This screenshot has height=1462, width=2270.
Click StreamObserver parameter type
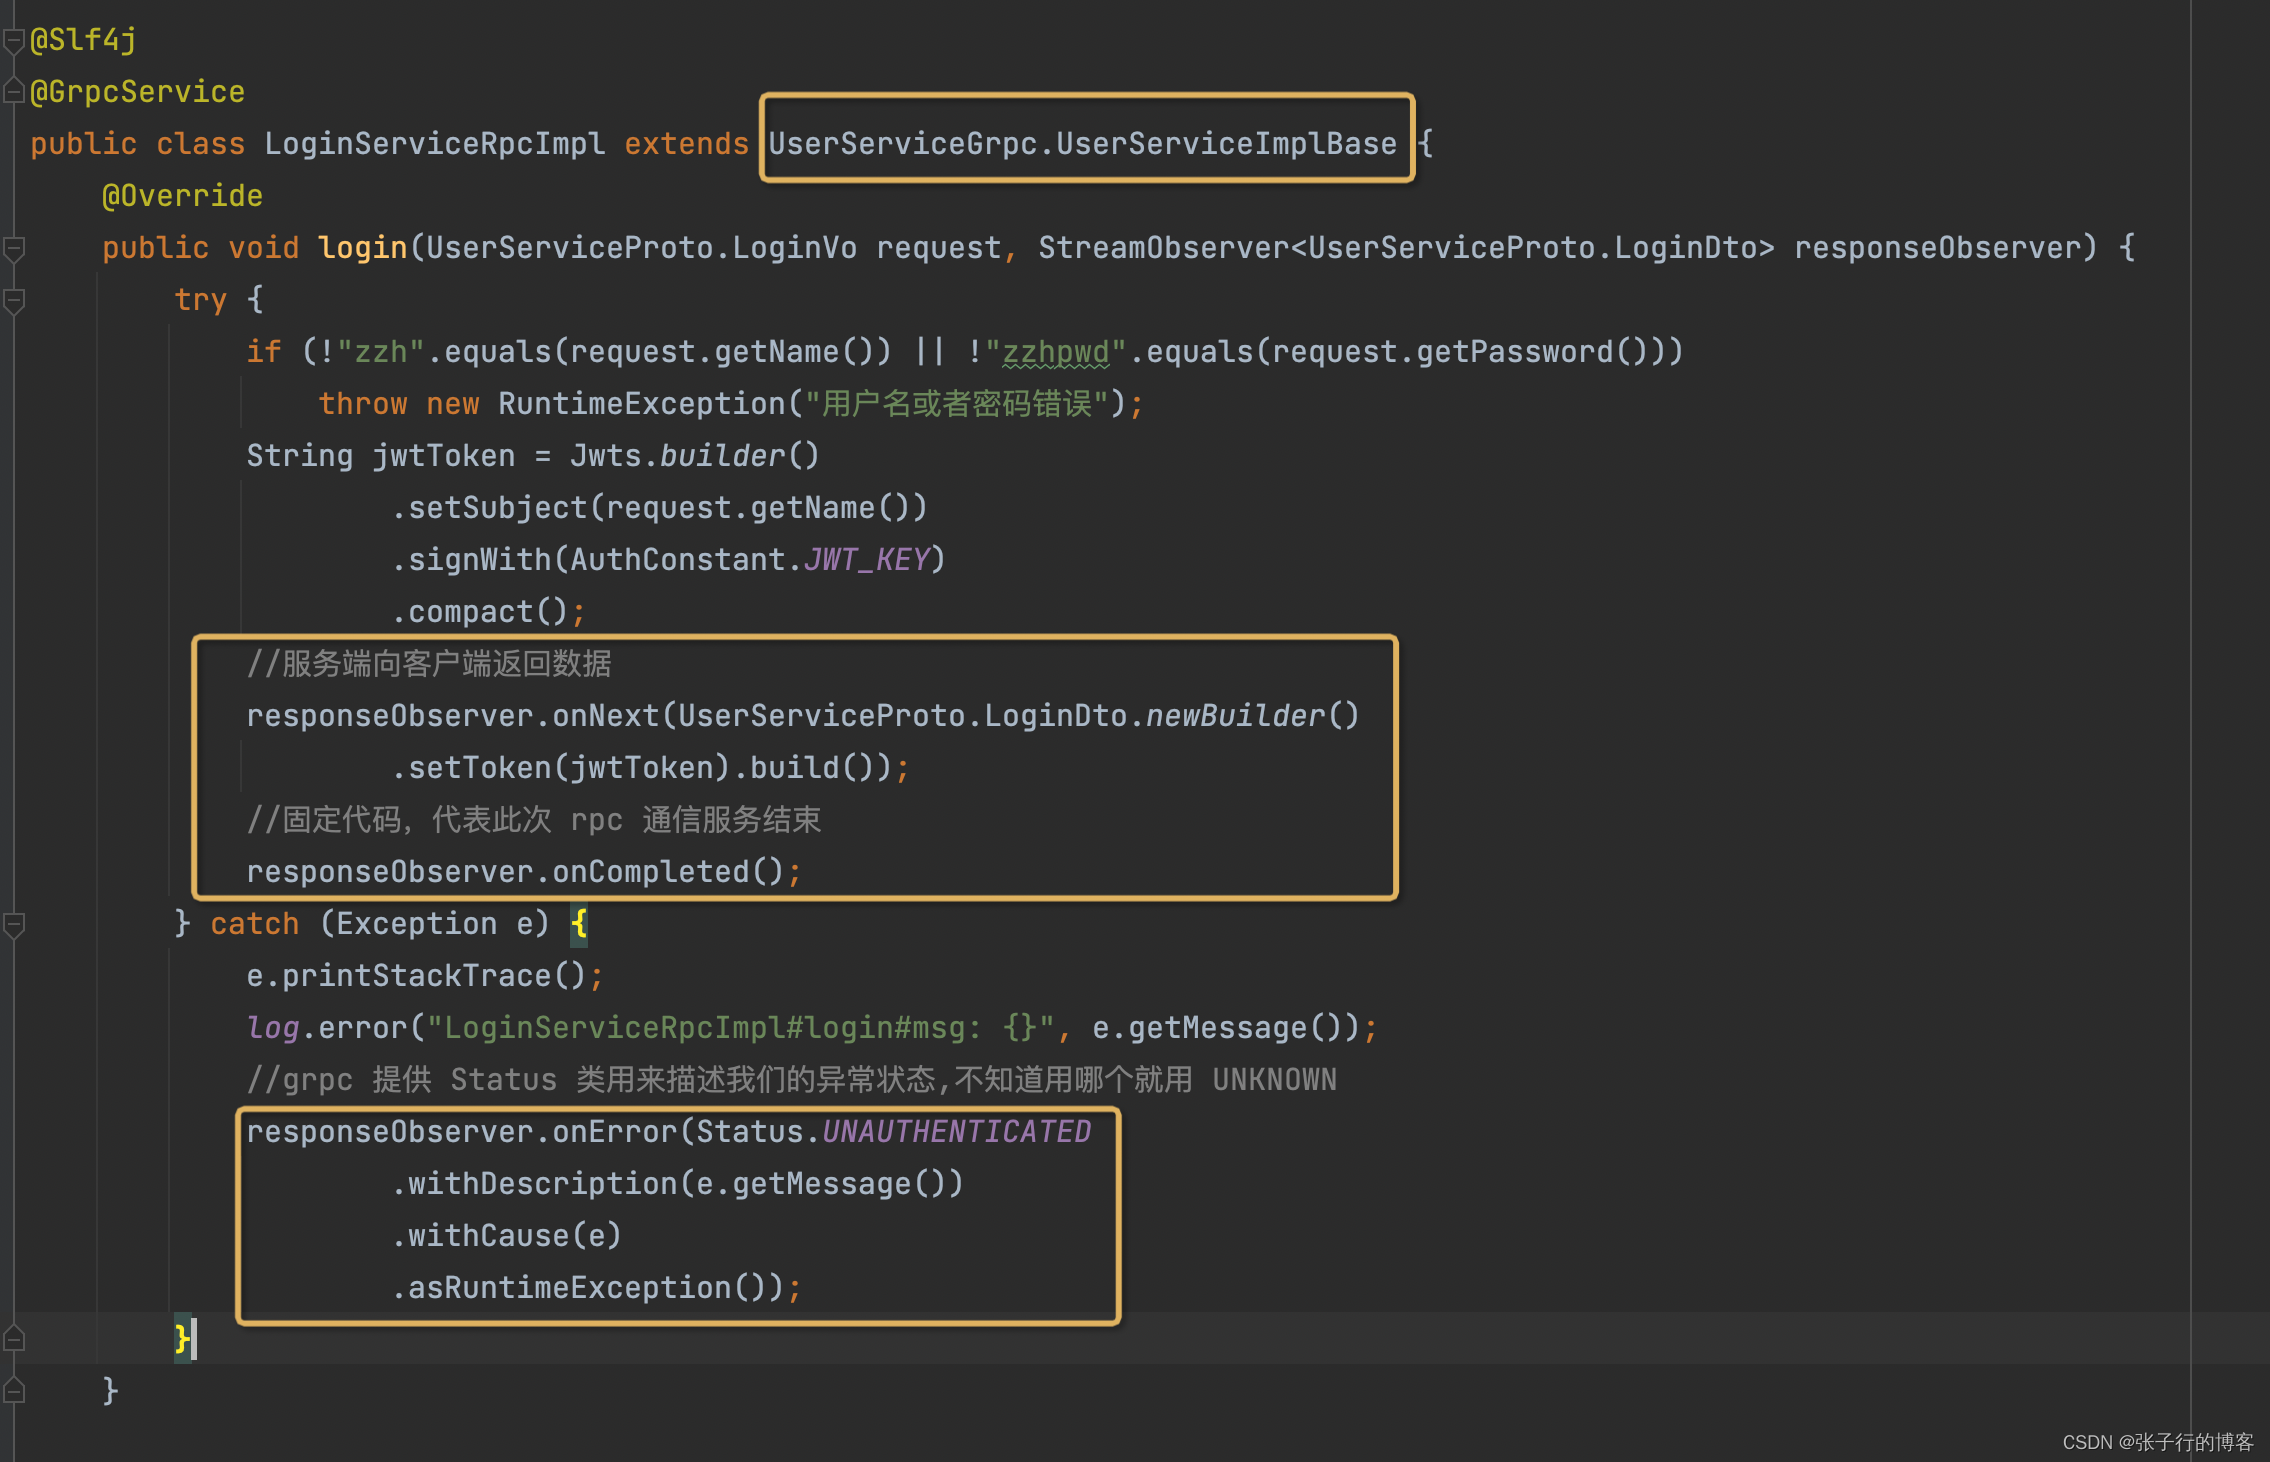1164,248
